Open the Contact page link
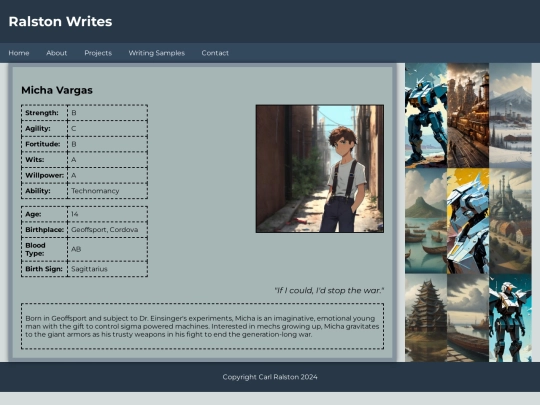The height and width of the screenshot is (405, 540). [x=215, y=53]
